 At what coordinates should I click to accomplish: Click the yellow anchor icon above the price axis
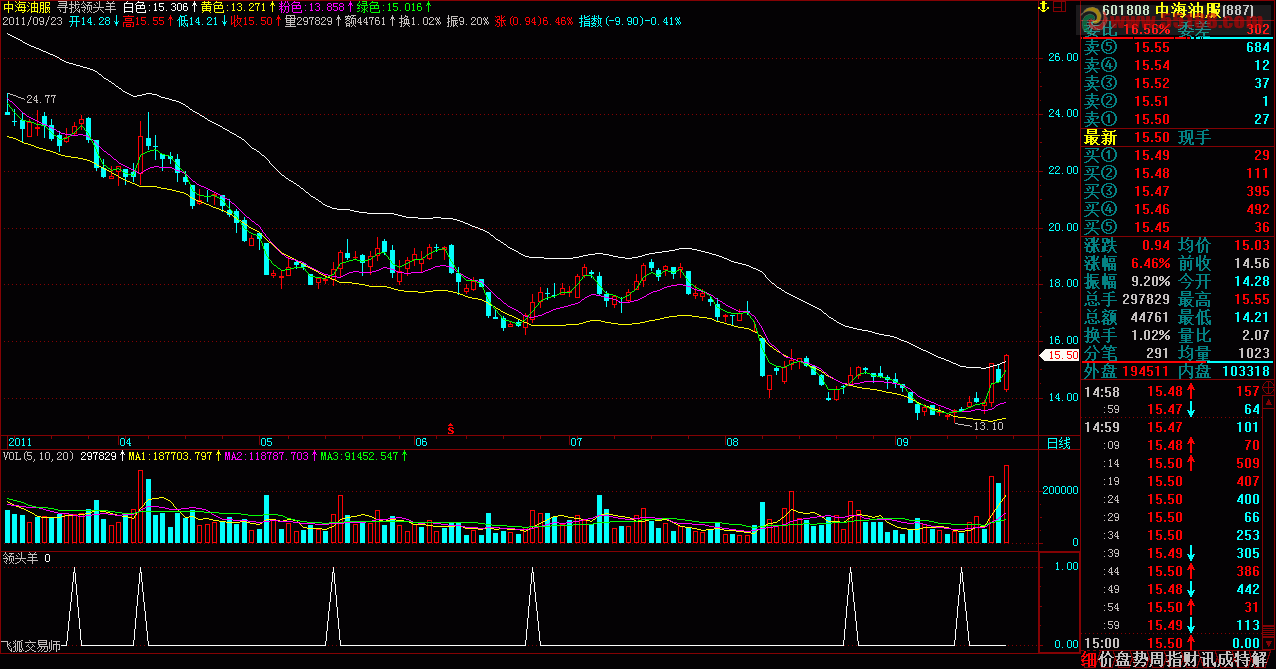tap(1043, 9)
